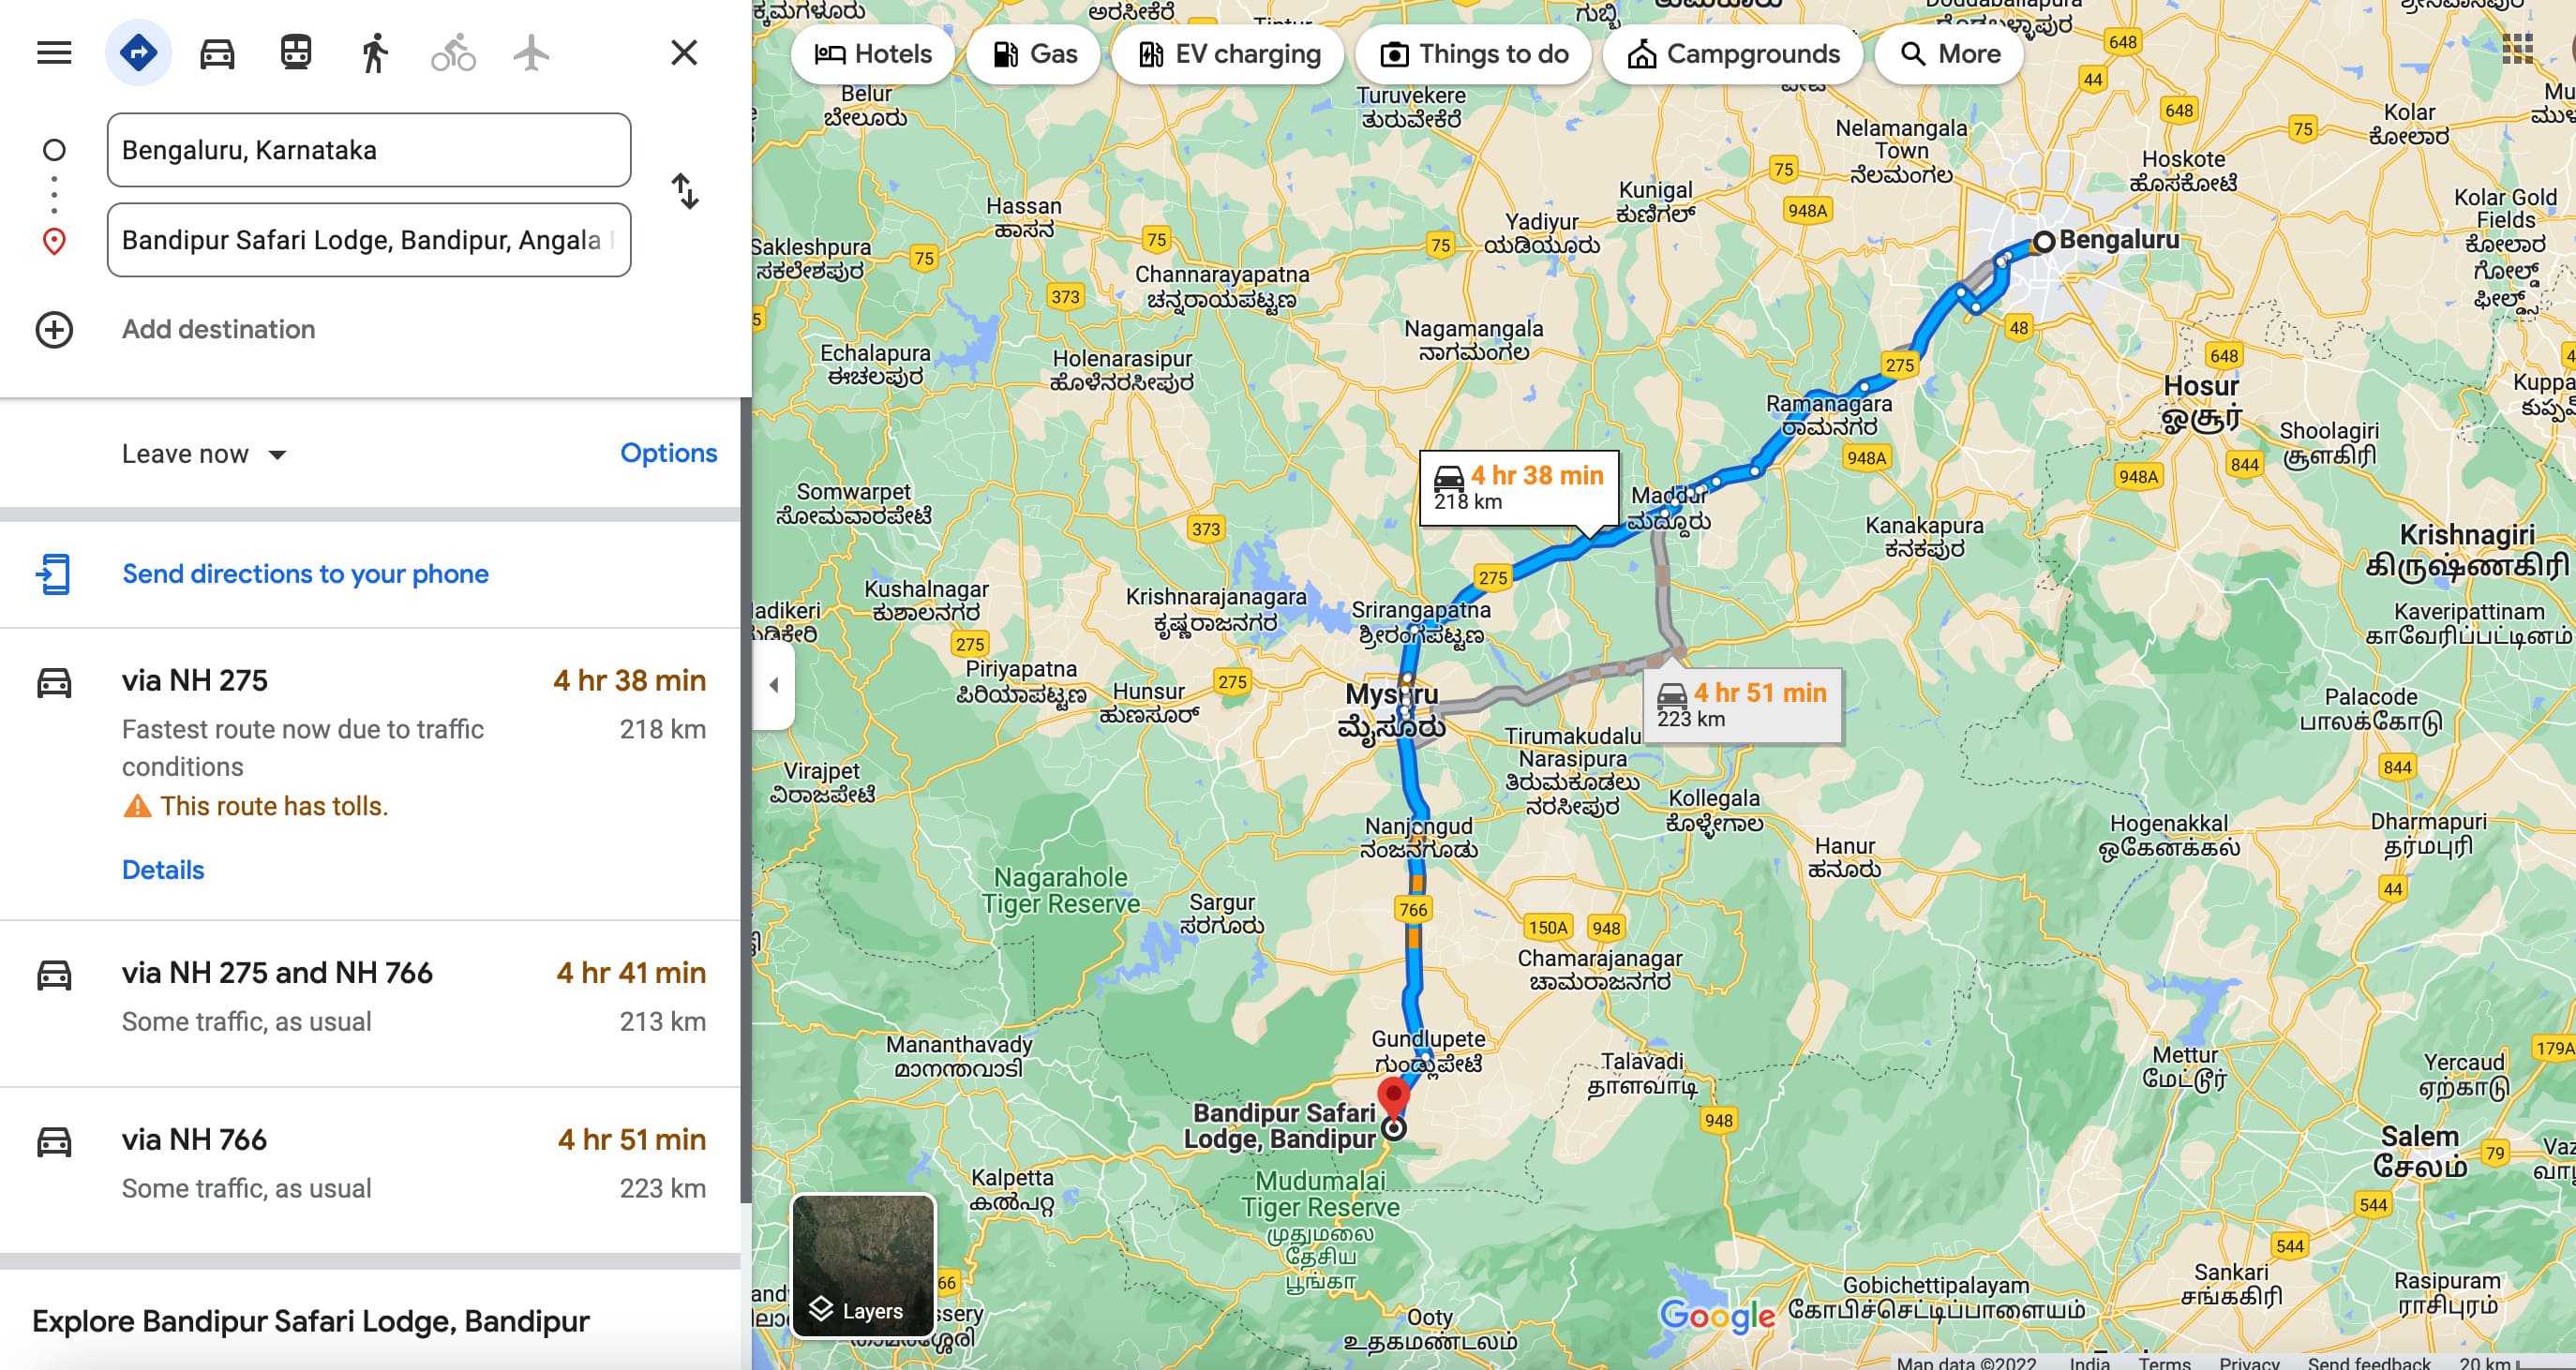Close the directions panel

pos(684,52)
